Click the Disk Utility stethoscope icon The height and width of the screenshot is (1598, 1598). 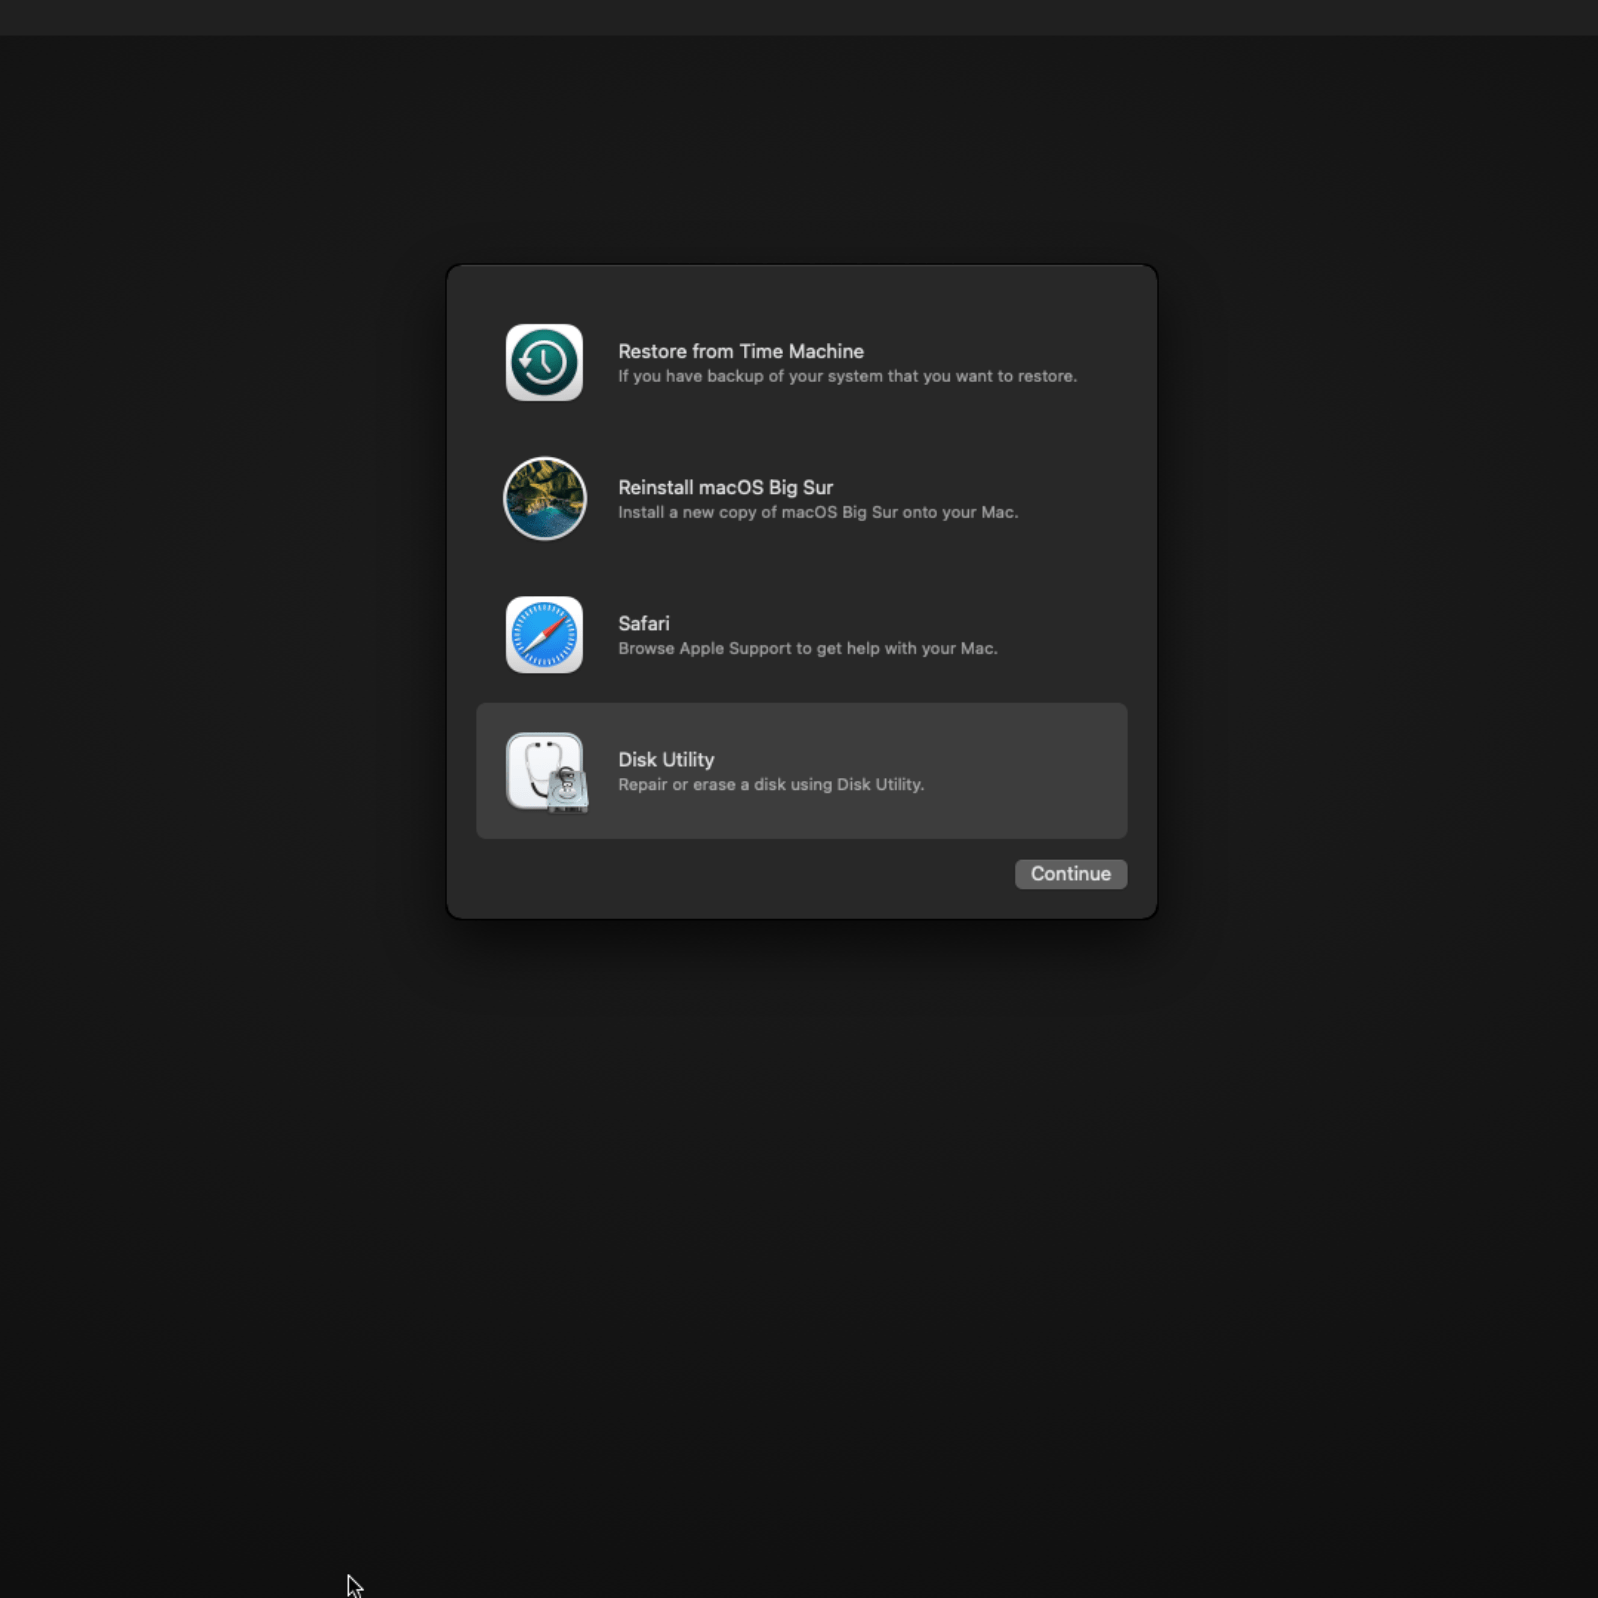(x=546, y=771)
